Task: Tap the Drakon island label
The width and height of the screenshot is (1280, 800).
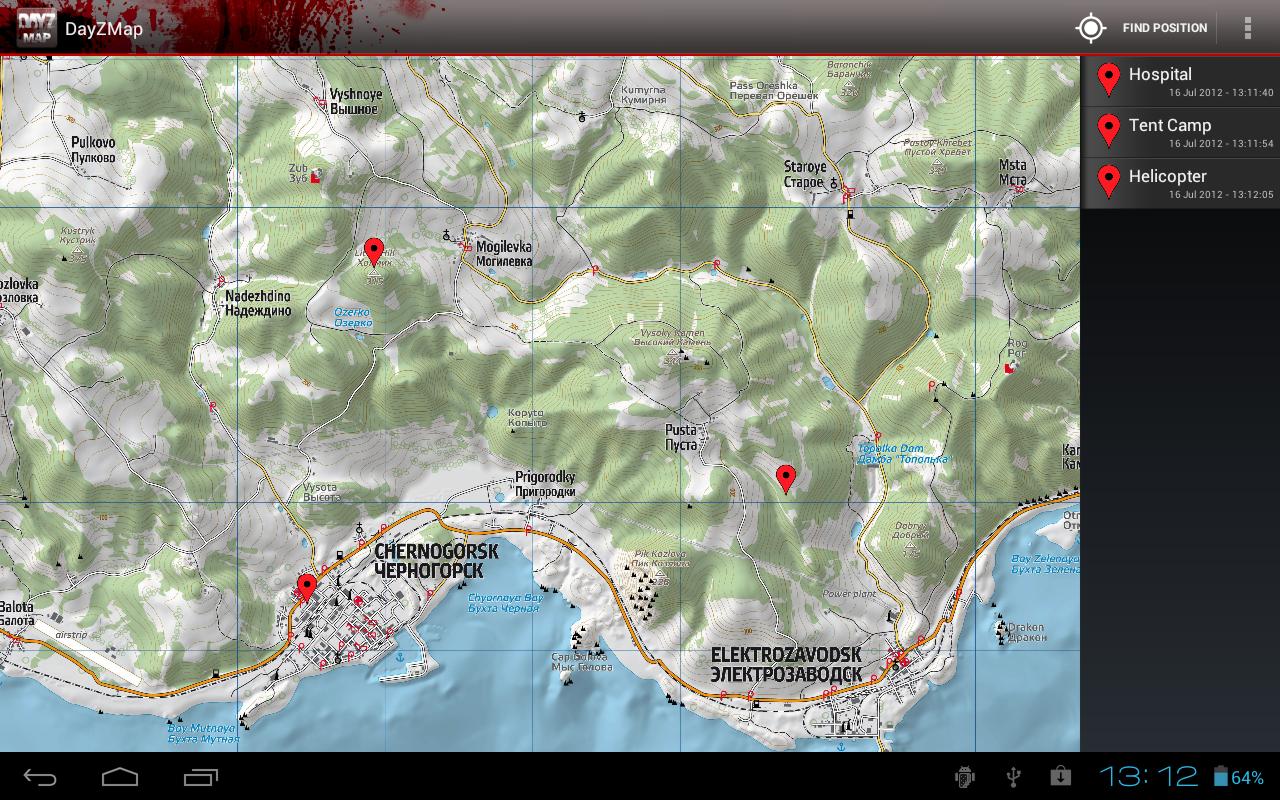Action: tap(1027, 631)
